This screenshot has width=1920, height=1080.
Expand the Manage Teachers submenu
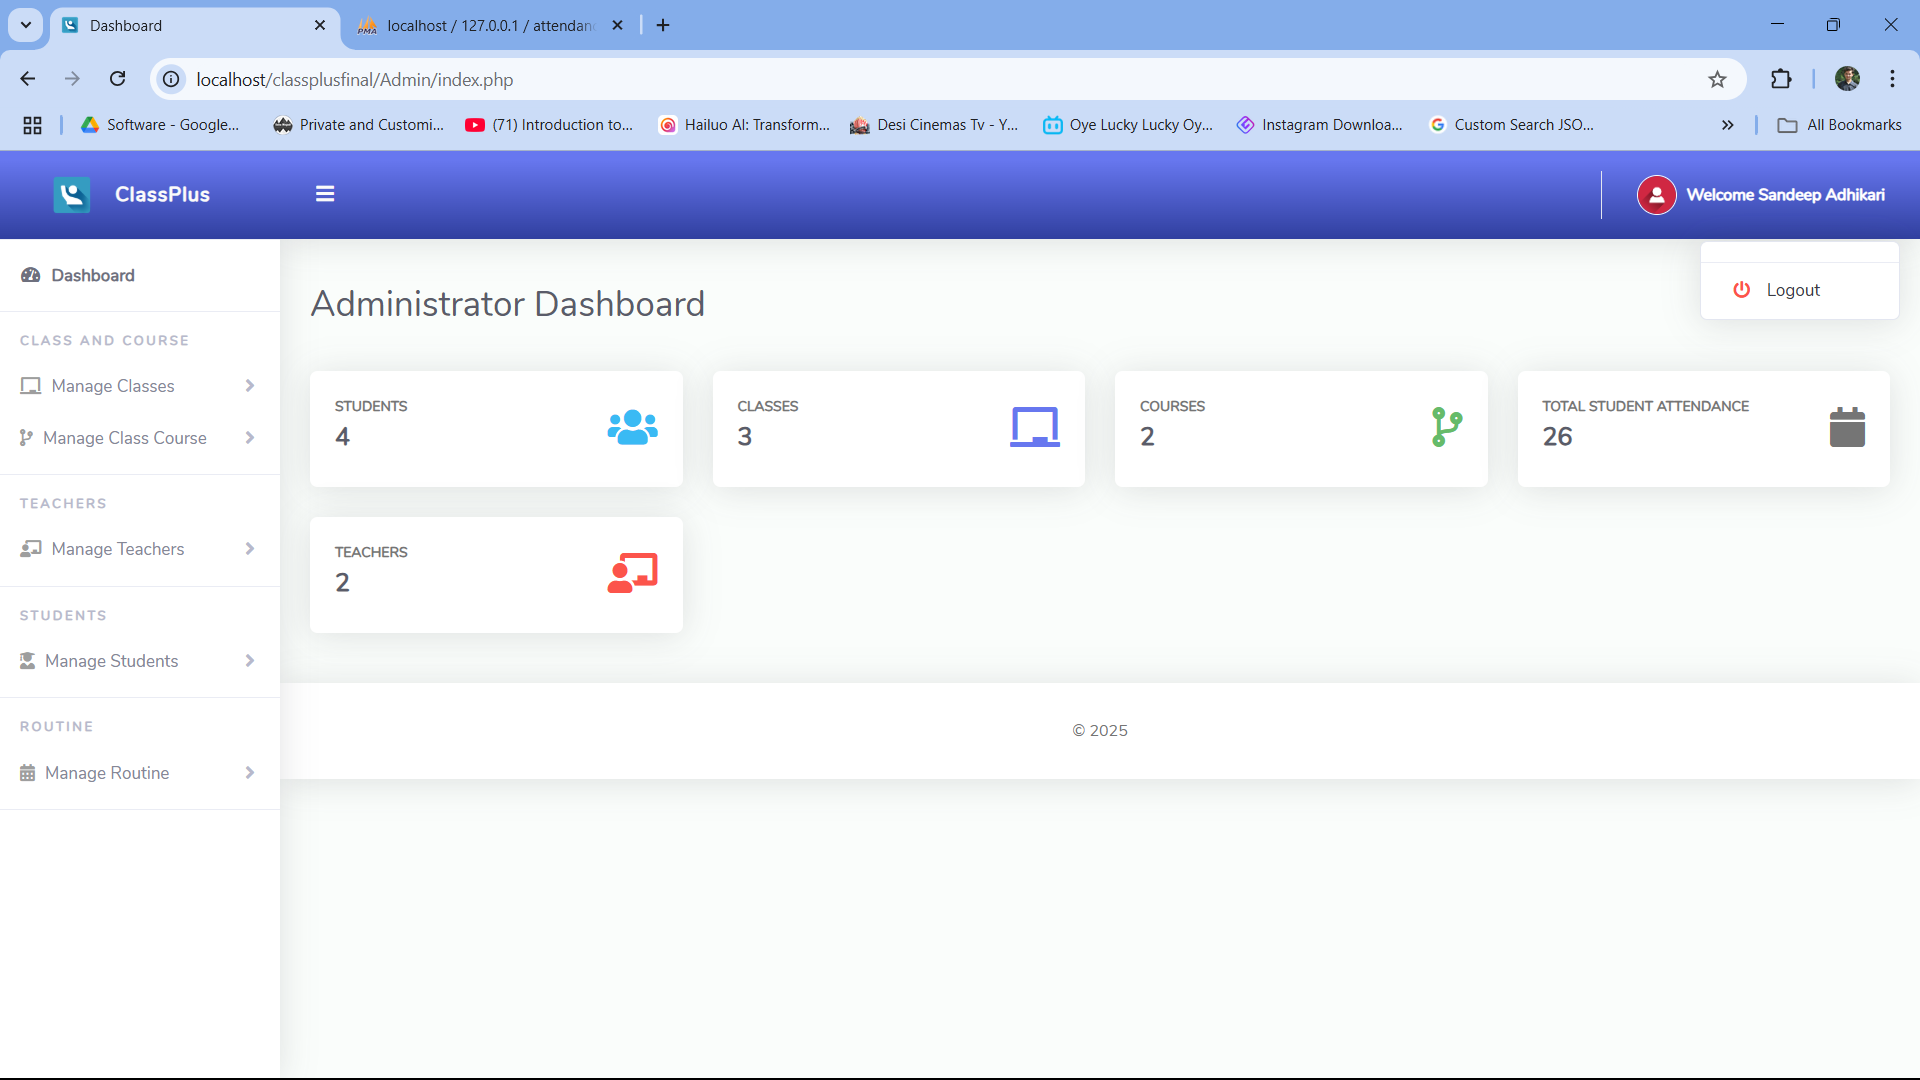(x=249, y=548)
